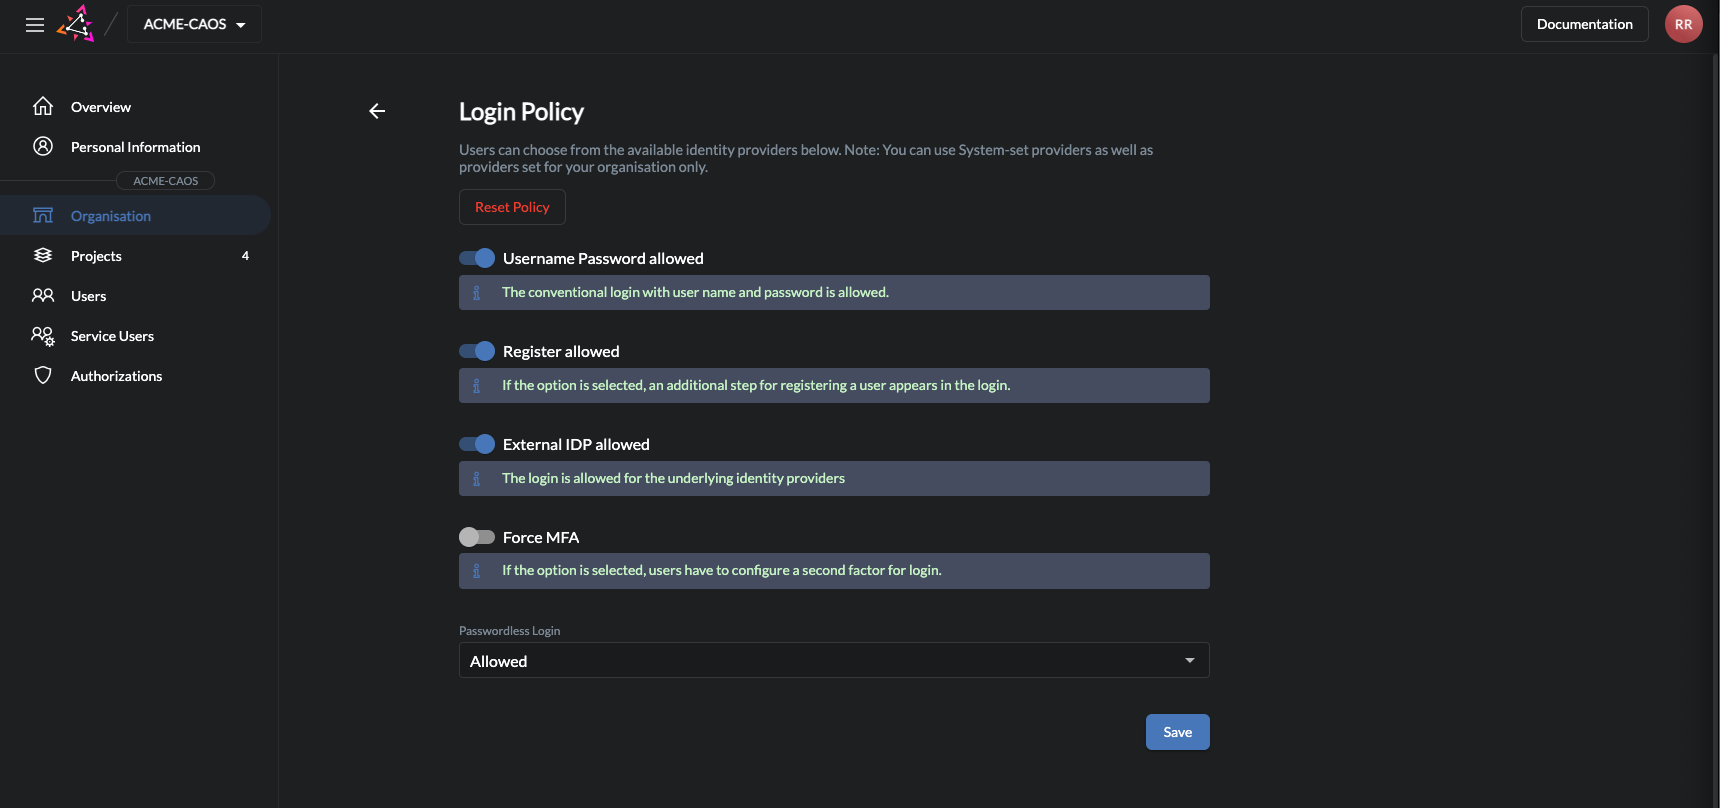Open the RR user avatar menu
Viewport: 1720px width, 808px height.
click(x=1683, y=24)
